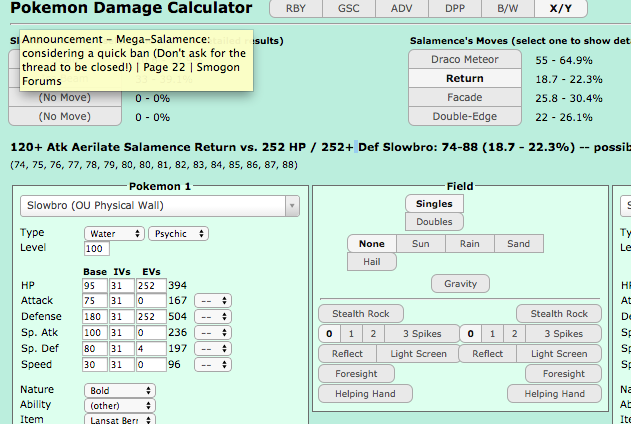The height and width of the screenshot is (424, 631).
Task: Toggle Stealth Rock on Pokemon 1's side
Action: (x=361, y=314)
